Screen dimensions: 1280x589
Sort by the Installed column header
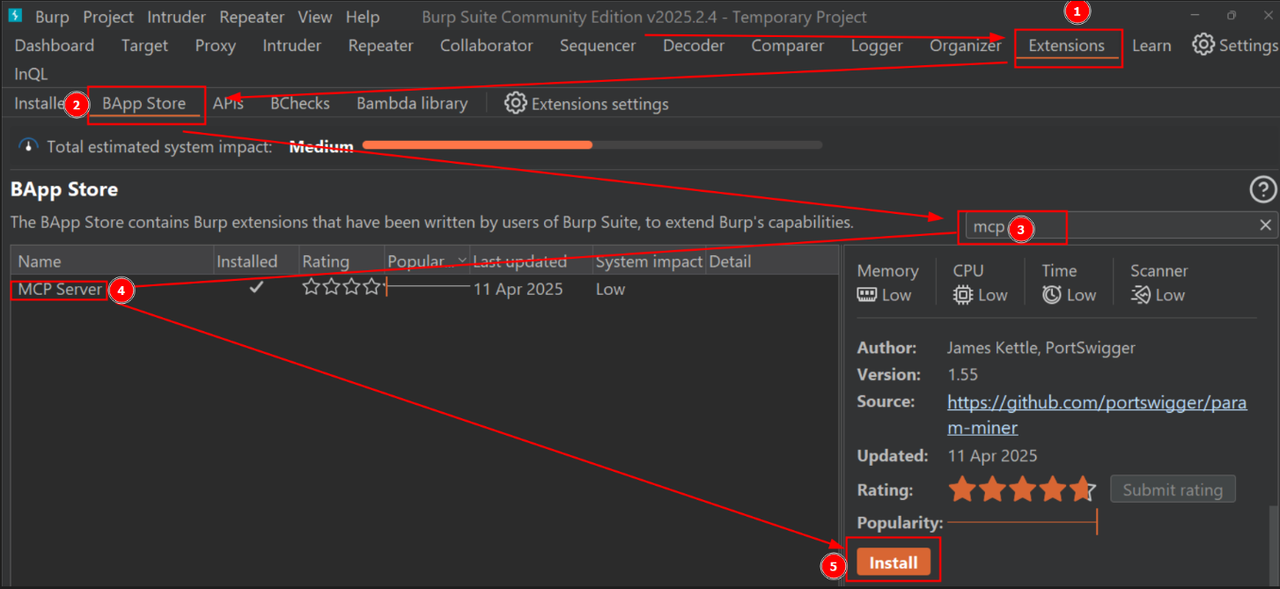(255, 261)
